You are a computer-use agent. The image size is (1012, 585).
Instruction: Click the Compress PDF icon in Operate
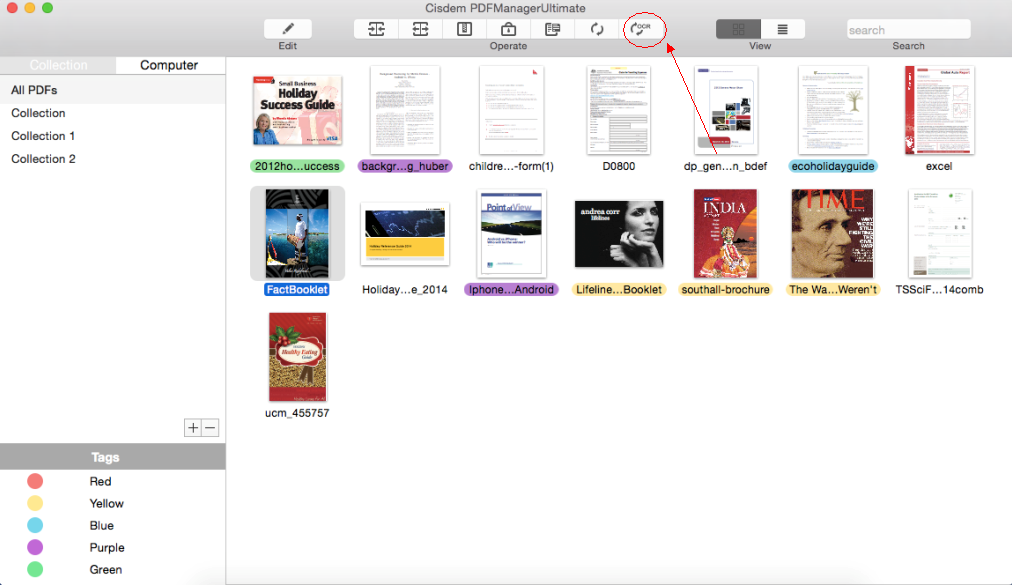pos(464,29)
